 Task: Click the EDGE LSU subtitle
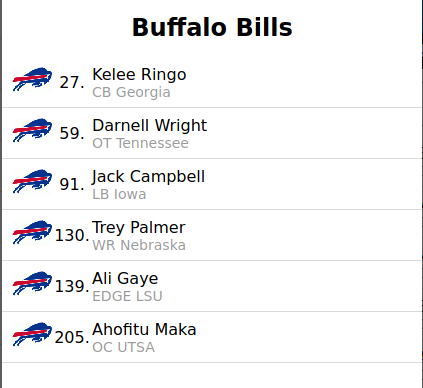tap(127, 296)
